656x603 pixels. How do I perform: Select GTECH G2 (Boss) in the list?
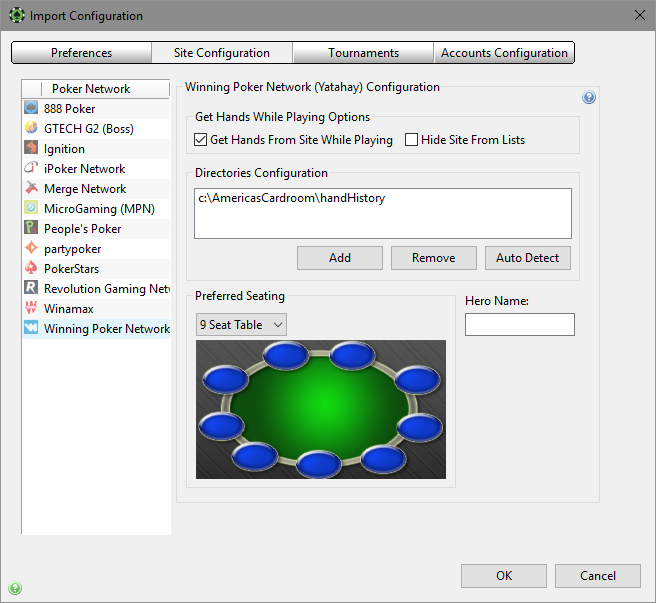point(96,128)
